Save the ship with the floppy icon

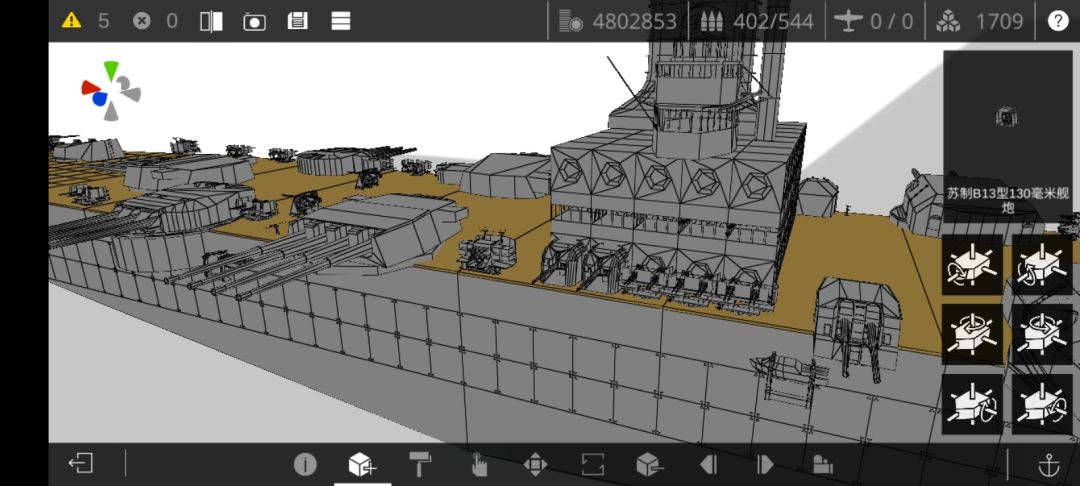298,21
